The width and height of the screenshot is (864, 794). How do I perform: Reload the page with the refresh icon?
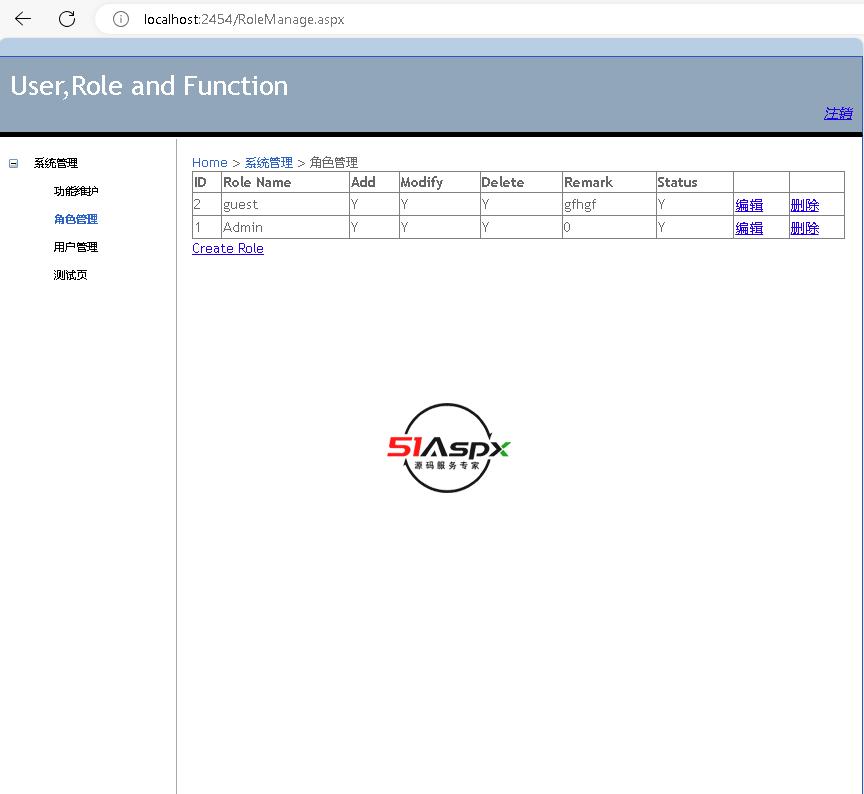pyautogui.click(x=67, y=19)
